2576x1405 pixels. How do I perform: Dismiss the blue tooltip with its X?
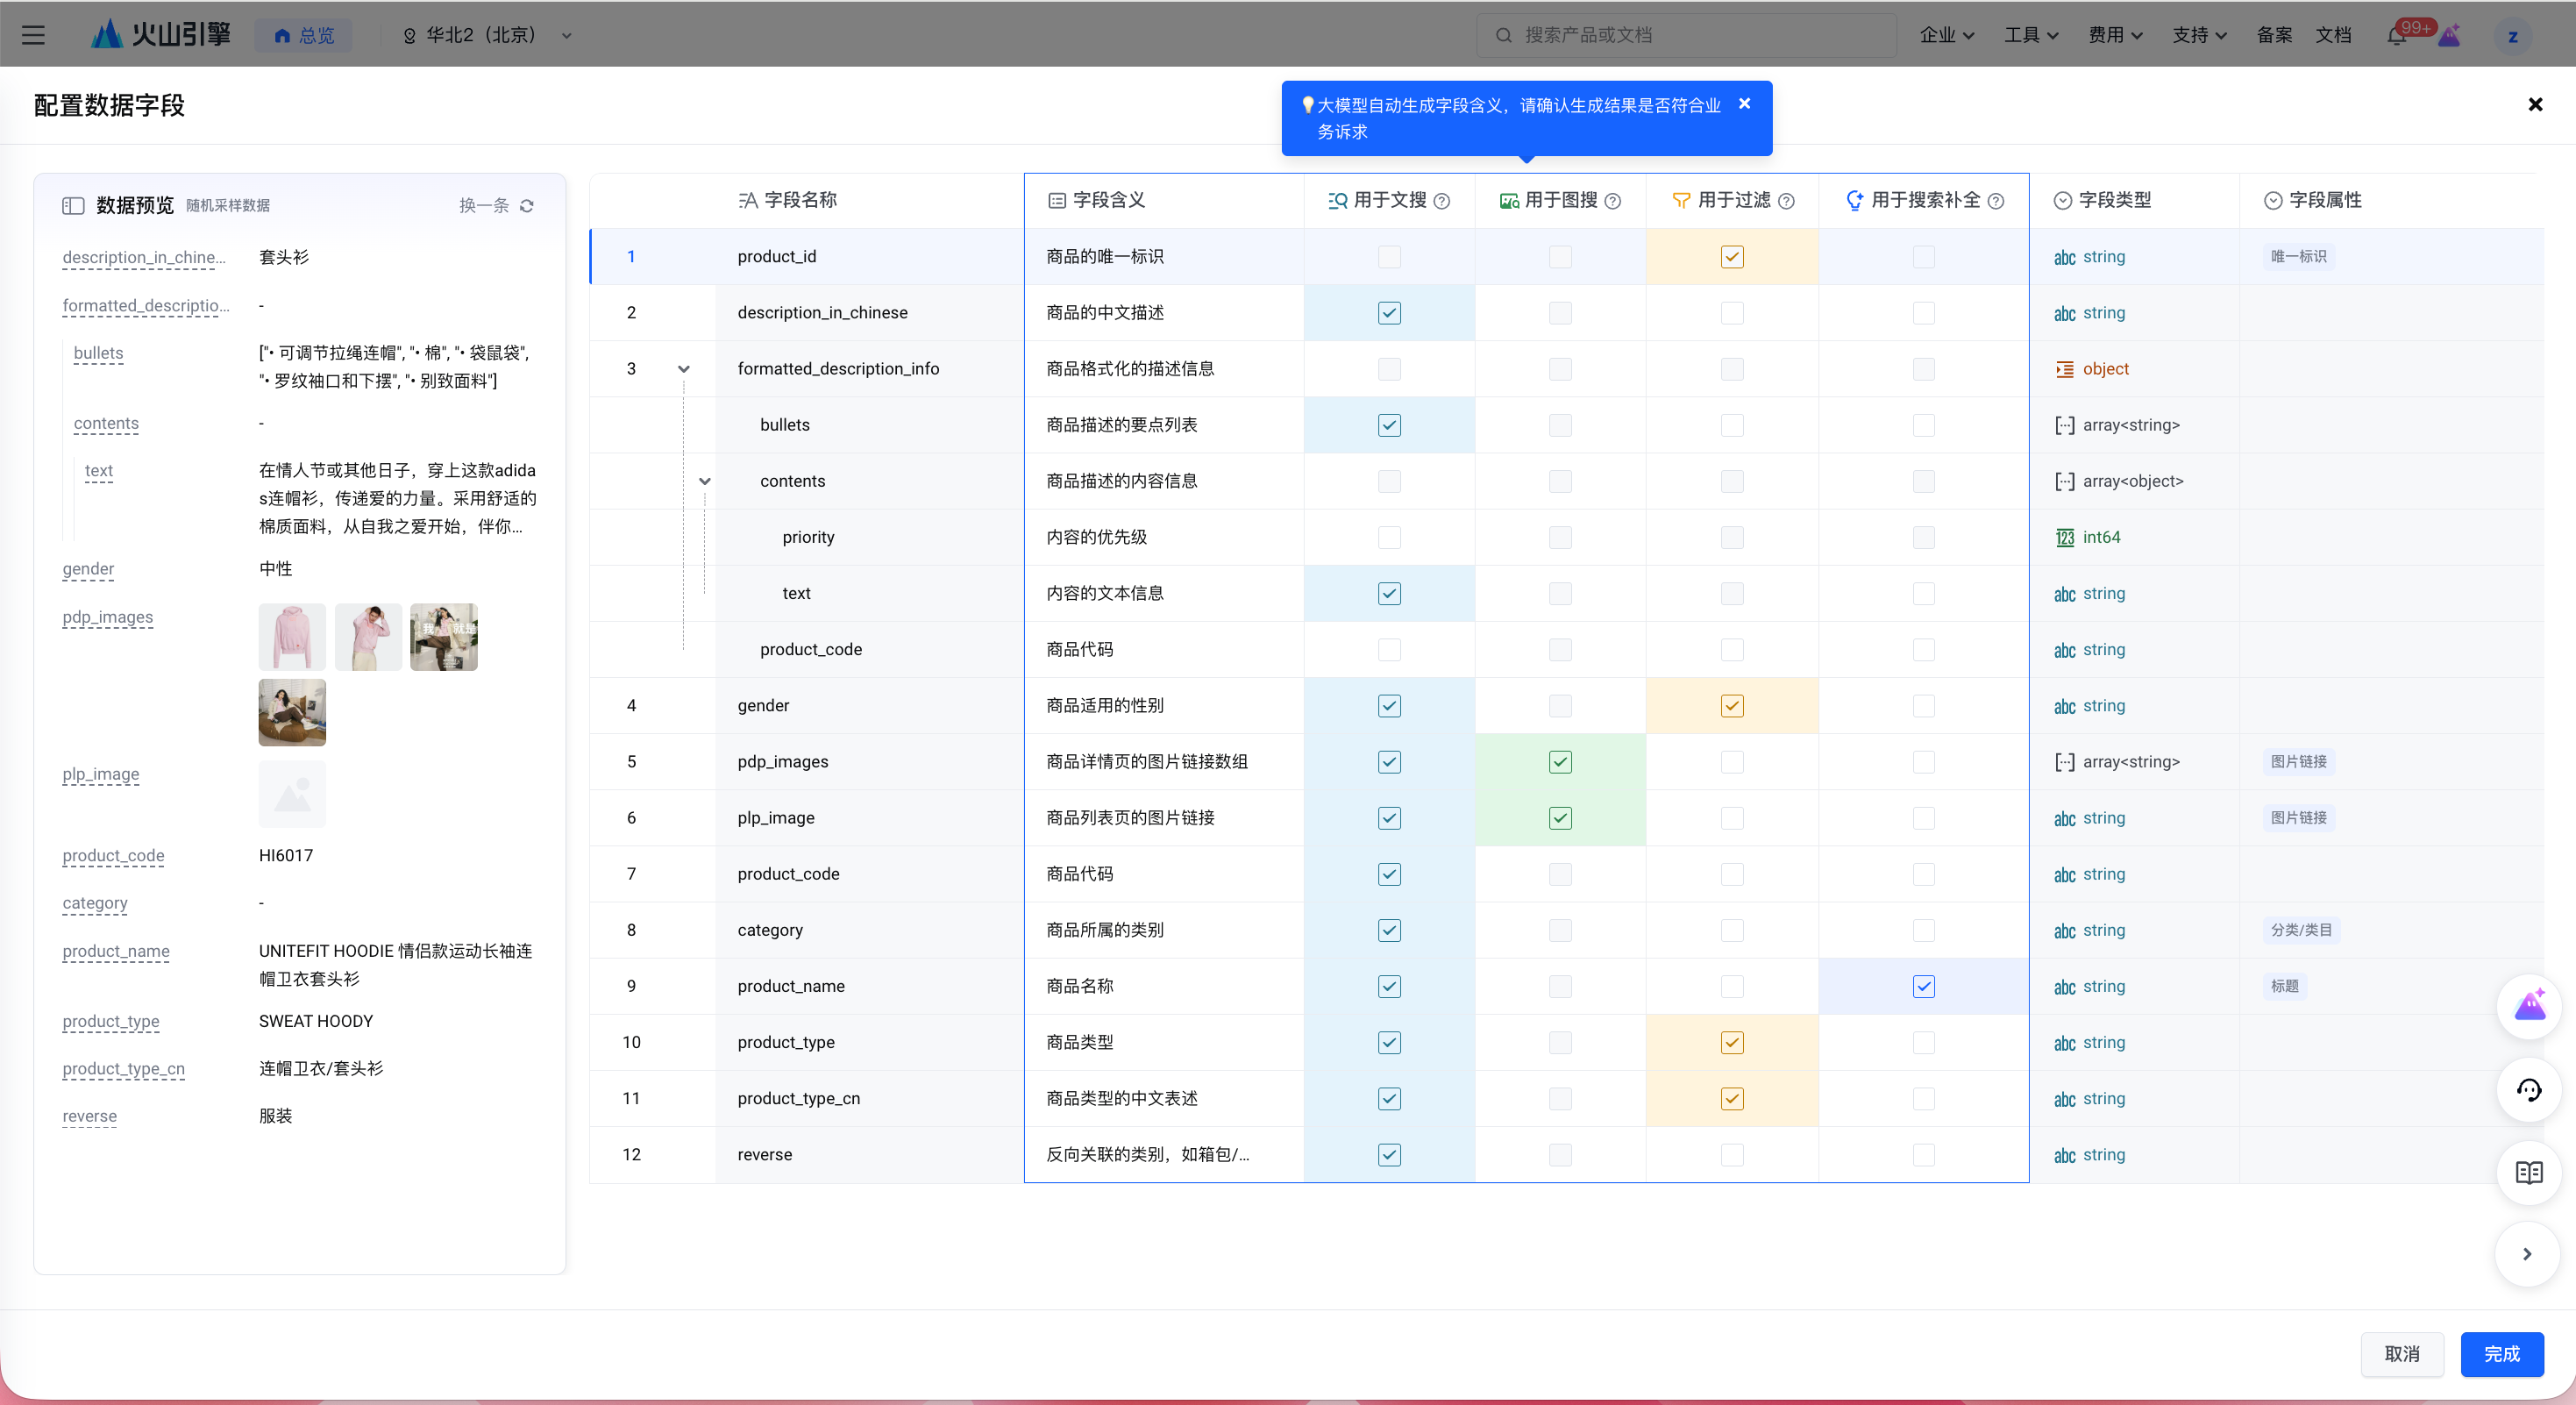[x=1744, y=104]
